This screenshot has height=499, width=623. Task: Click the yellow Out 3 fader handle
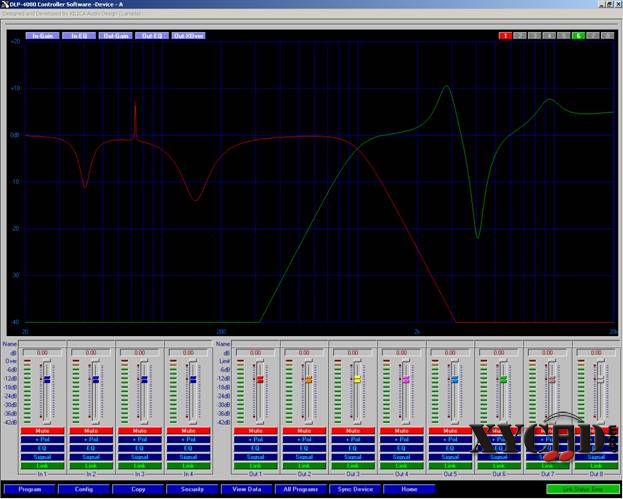[357, 379]
